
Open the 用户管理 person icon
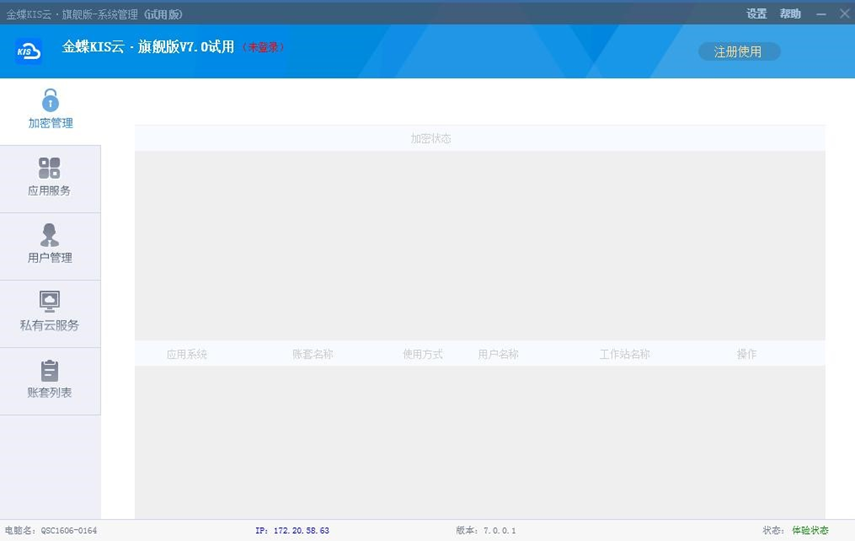(50, 235)
